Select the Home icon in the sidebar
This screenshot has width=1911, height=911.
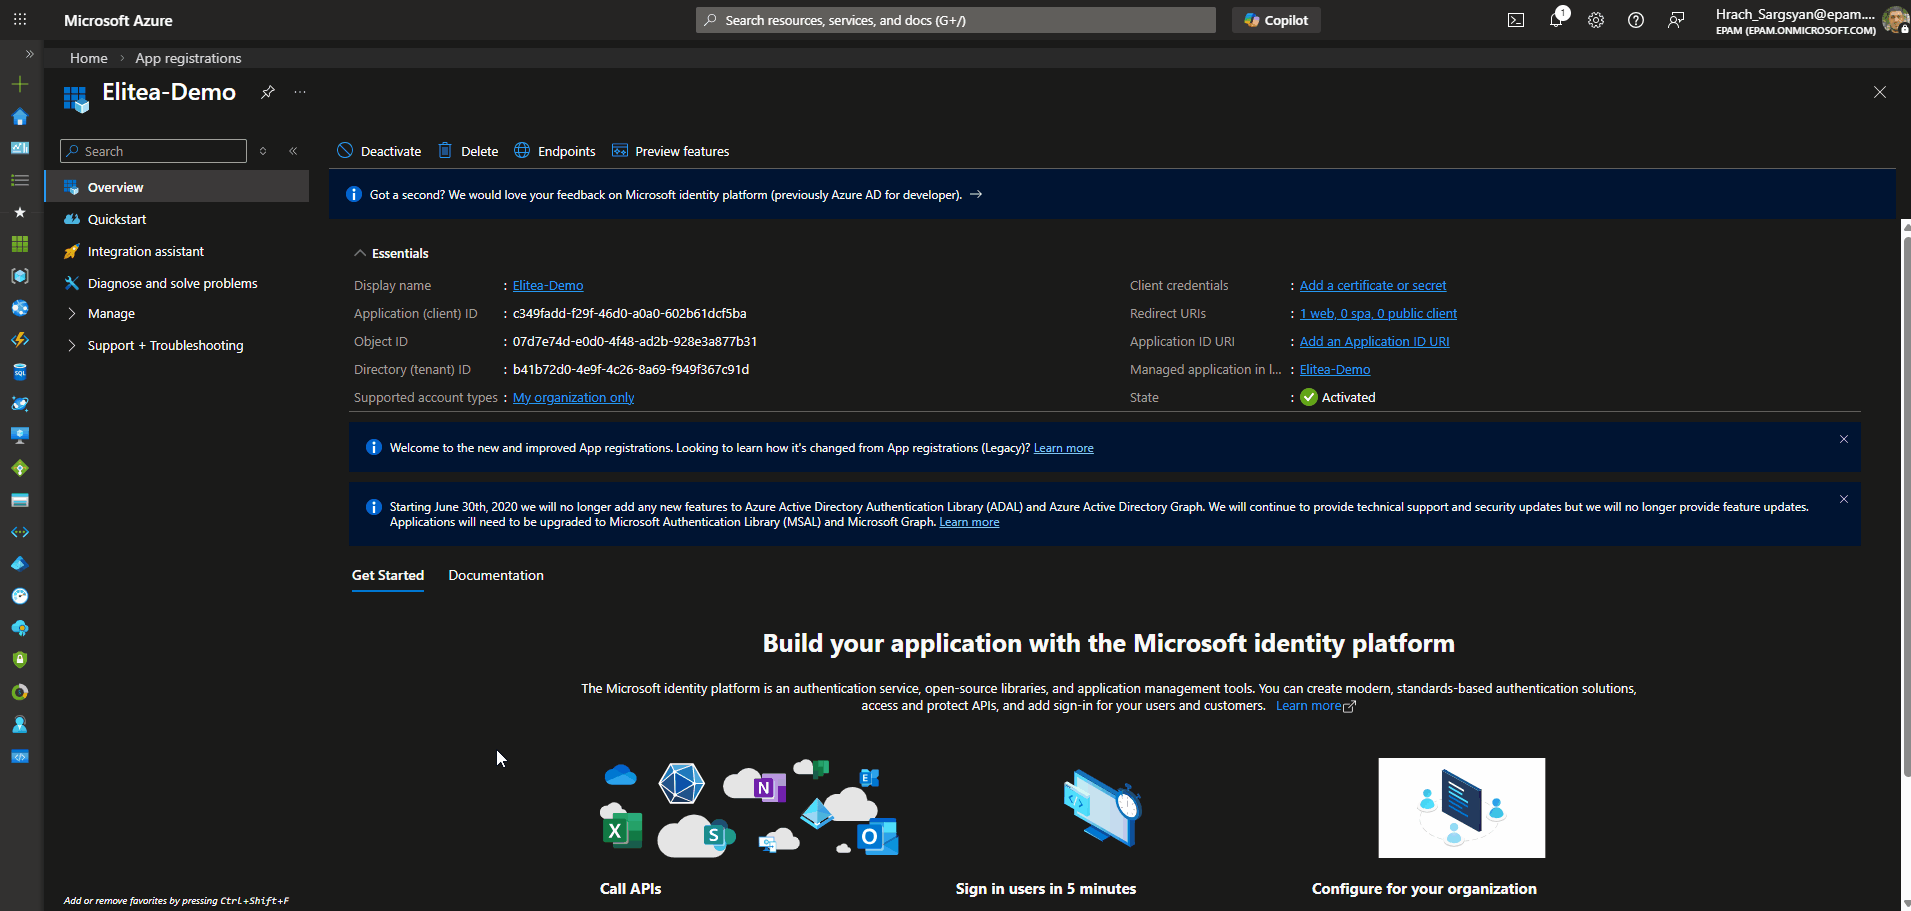[20, 116]
